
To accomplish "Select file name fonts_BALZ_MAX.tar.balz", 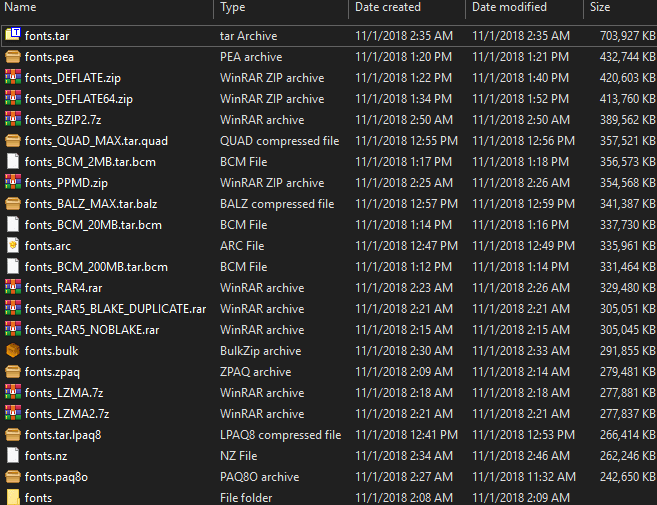I will tap(91, 204).
